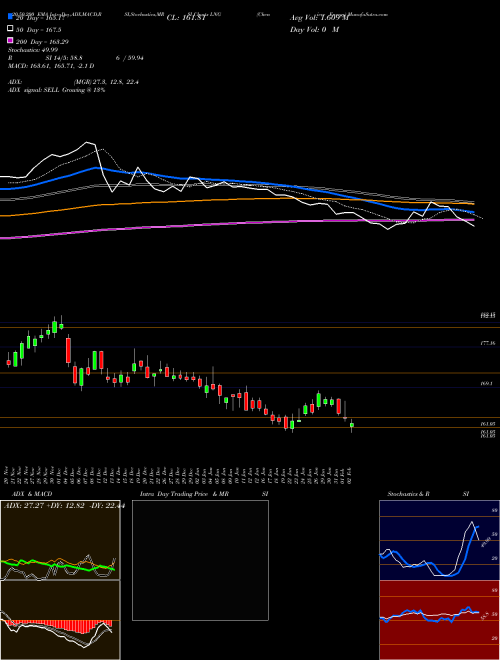Click the blue 20 Day legend swatch
This screenshot has height=660, width=500.
point(11,16)
